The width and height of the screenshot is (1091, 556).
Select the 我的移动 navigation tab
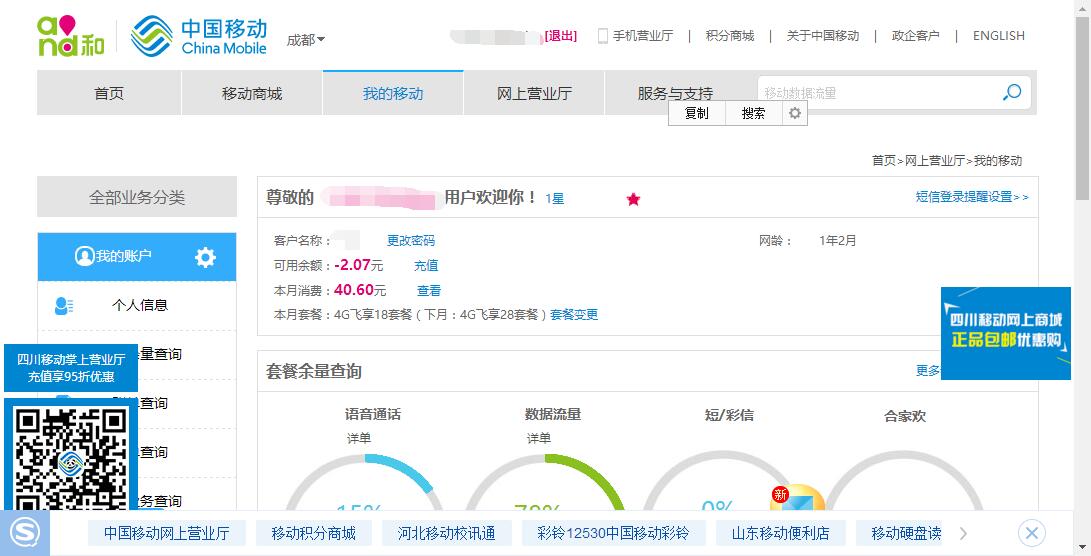point(393,93)
